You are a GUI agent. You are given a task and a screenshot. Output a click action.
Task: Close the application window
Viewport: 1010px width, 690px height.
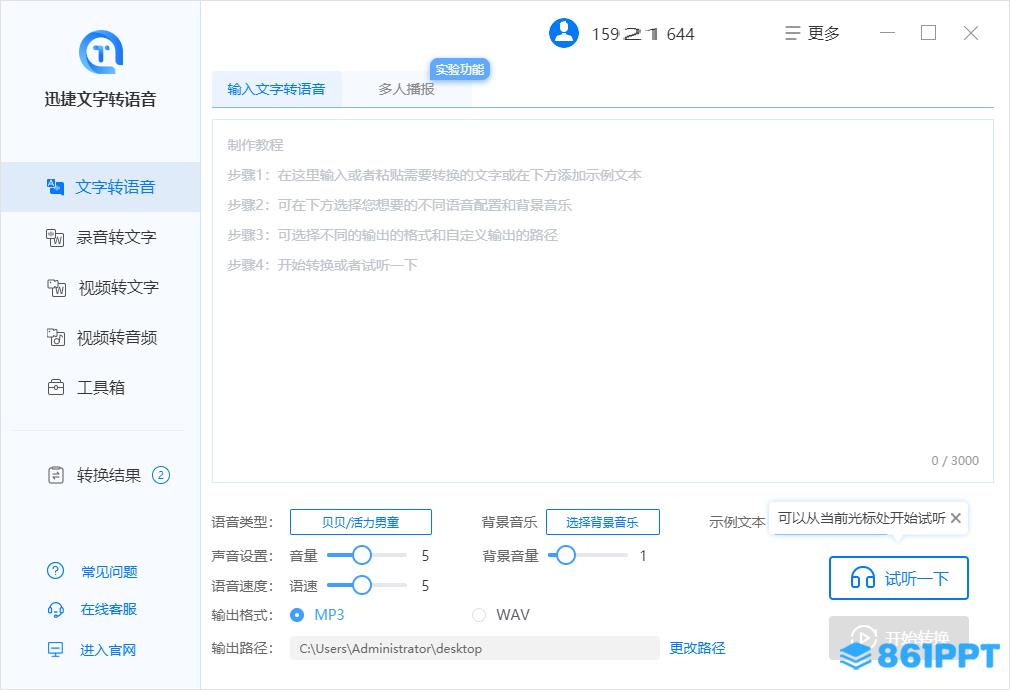pos(971,33)
